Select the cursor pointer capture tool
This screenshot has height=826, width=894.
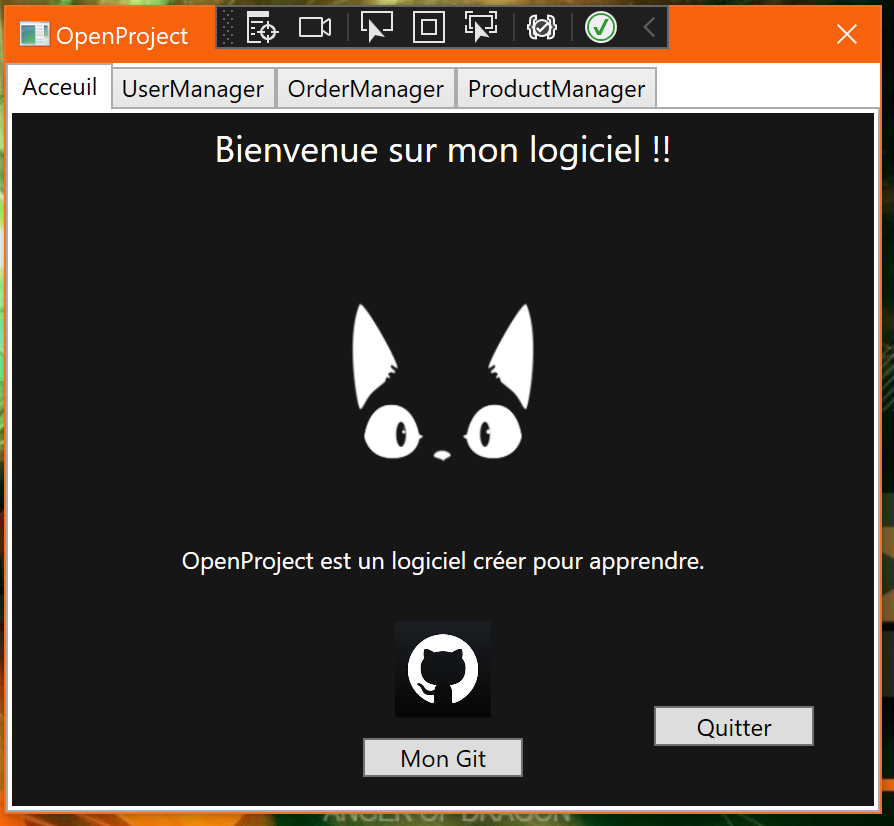point(376,27)
